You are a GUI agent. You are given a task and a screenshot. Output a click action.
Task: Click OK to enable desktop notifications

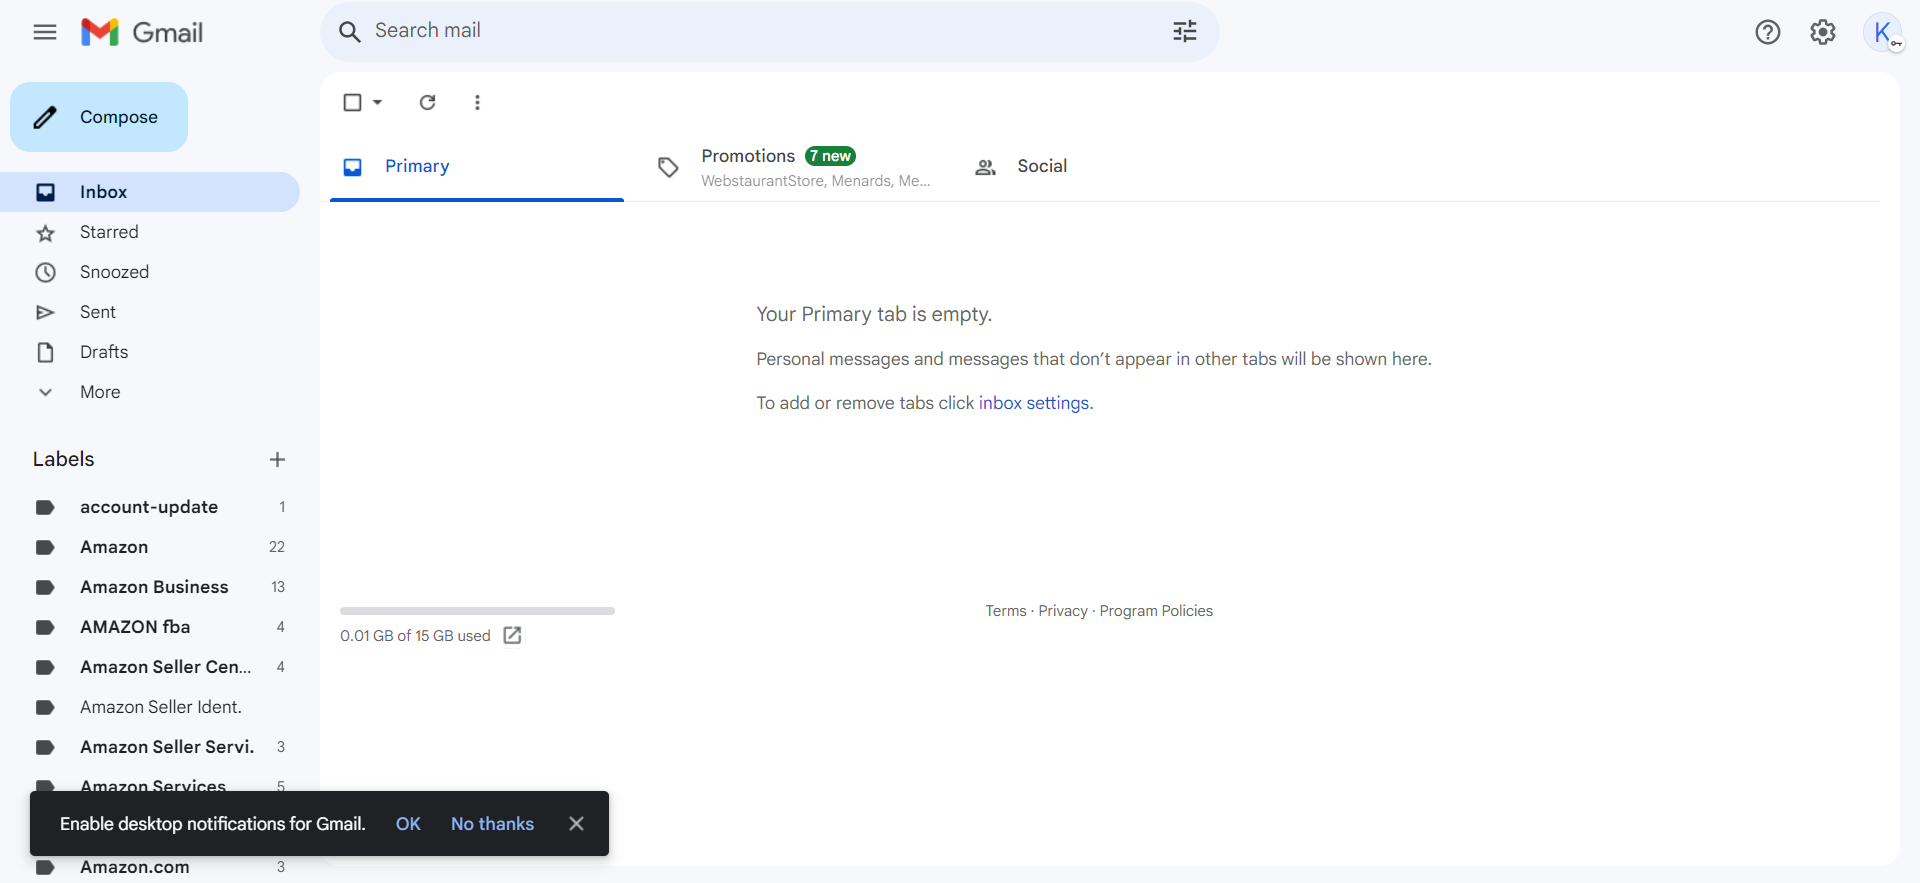[408, 823]
